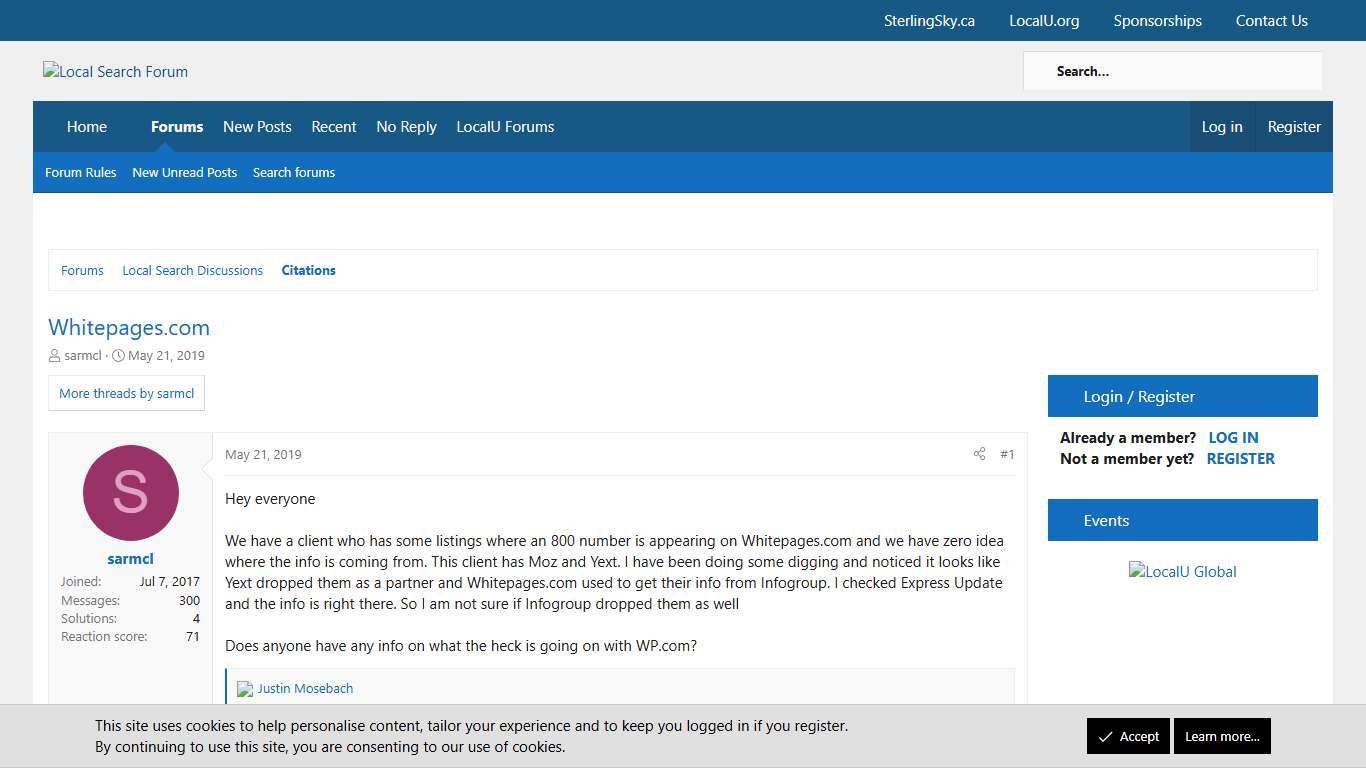The width and height of the screenshot is (1366, 768).
Task: Click Forum Rules in the sub-navigation
Action: point(80,172)
